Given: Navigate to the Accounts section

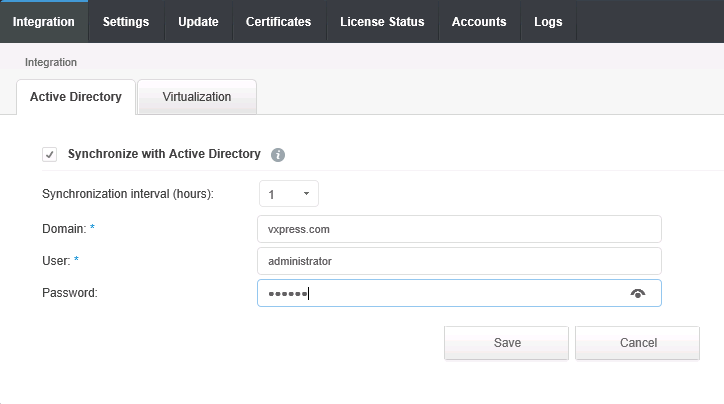Looking at the screenshot, I should [x=479, y=22].
